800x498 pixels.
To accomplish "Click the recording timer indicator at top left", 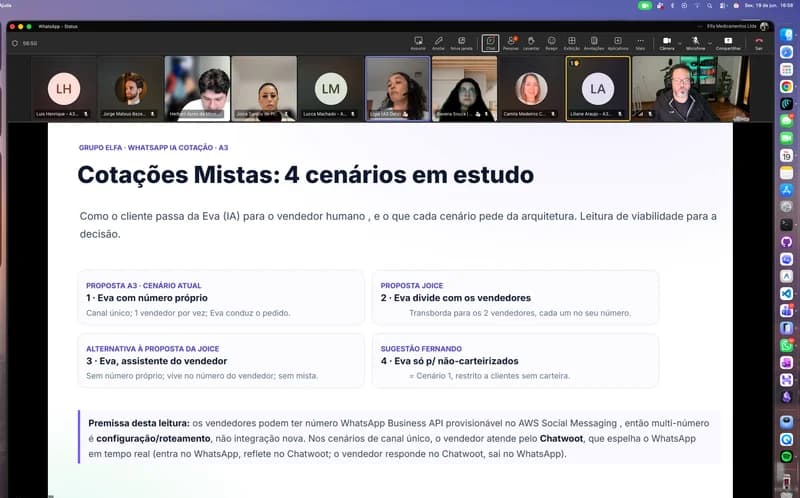I will pos(26,43).
